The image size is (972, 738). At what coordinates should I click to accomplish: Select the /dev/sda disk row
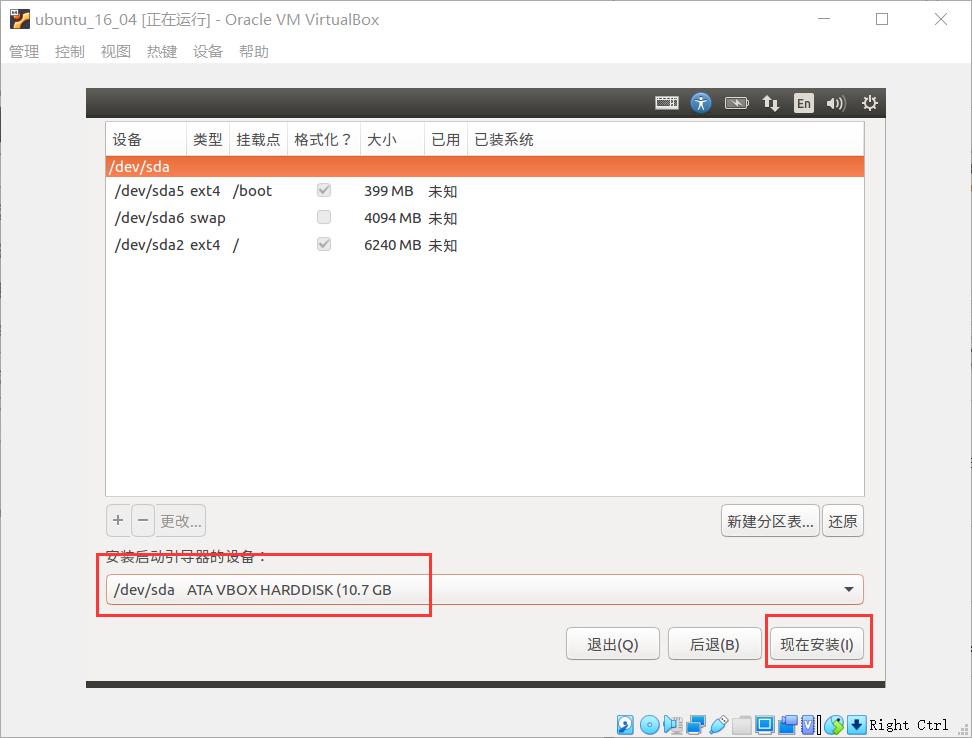point(485,167)
